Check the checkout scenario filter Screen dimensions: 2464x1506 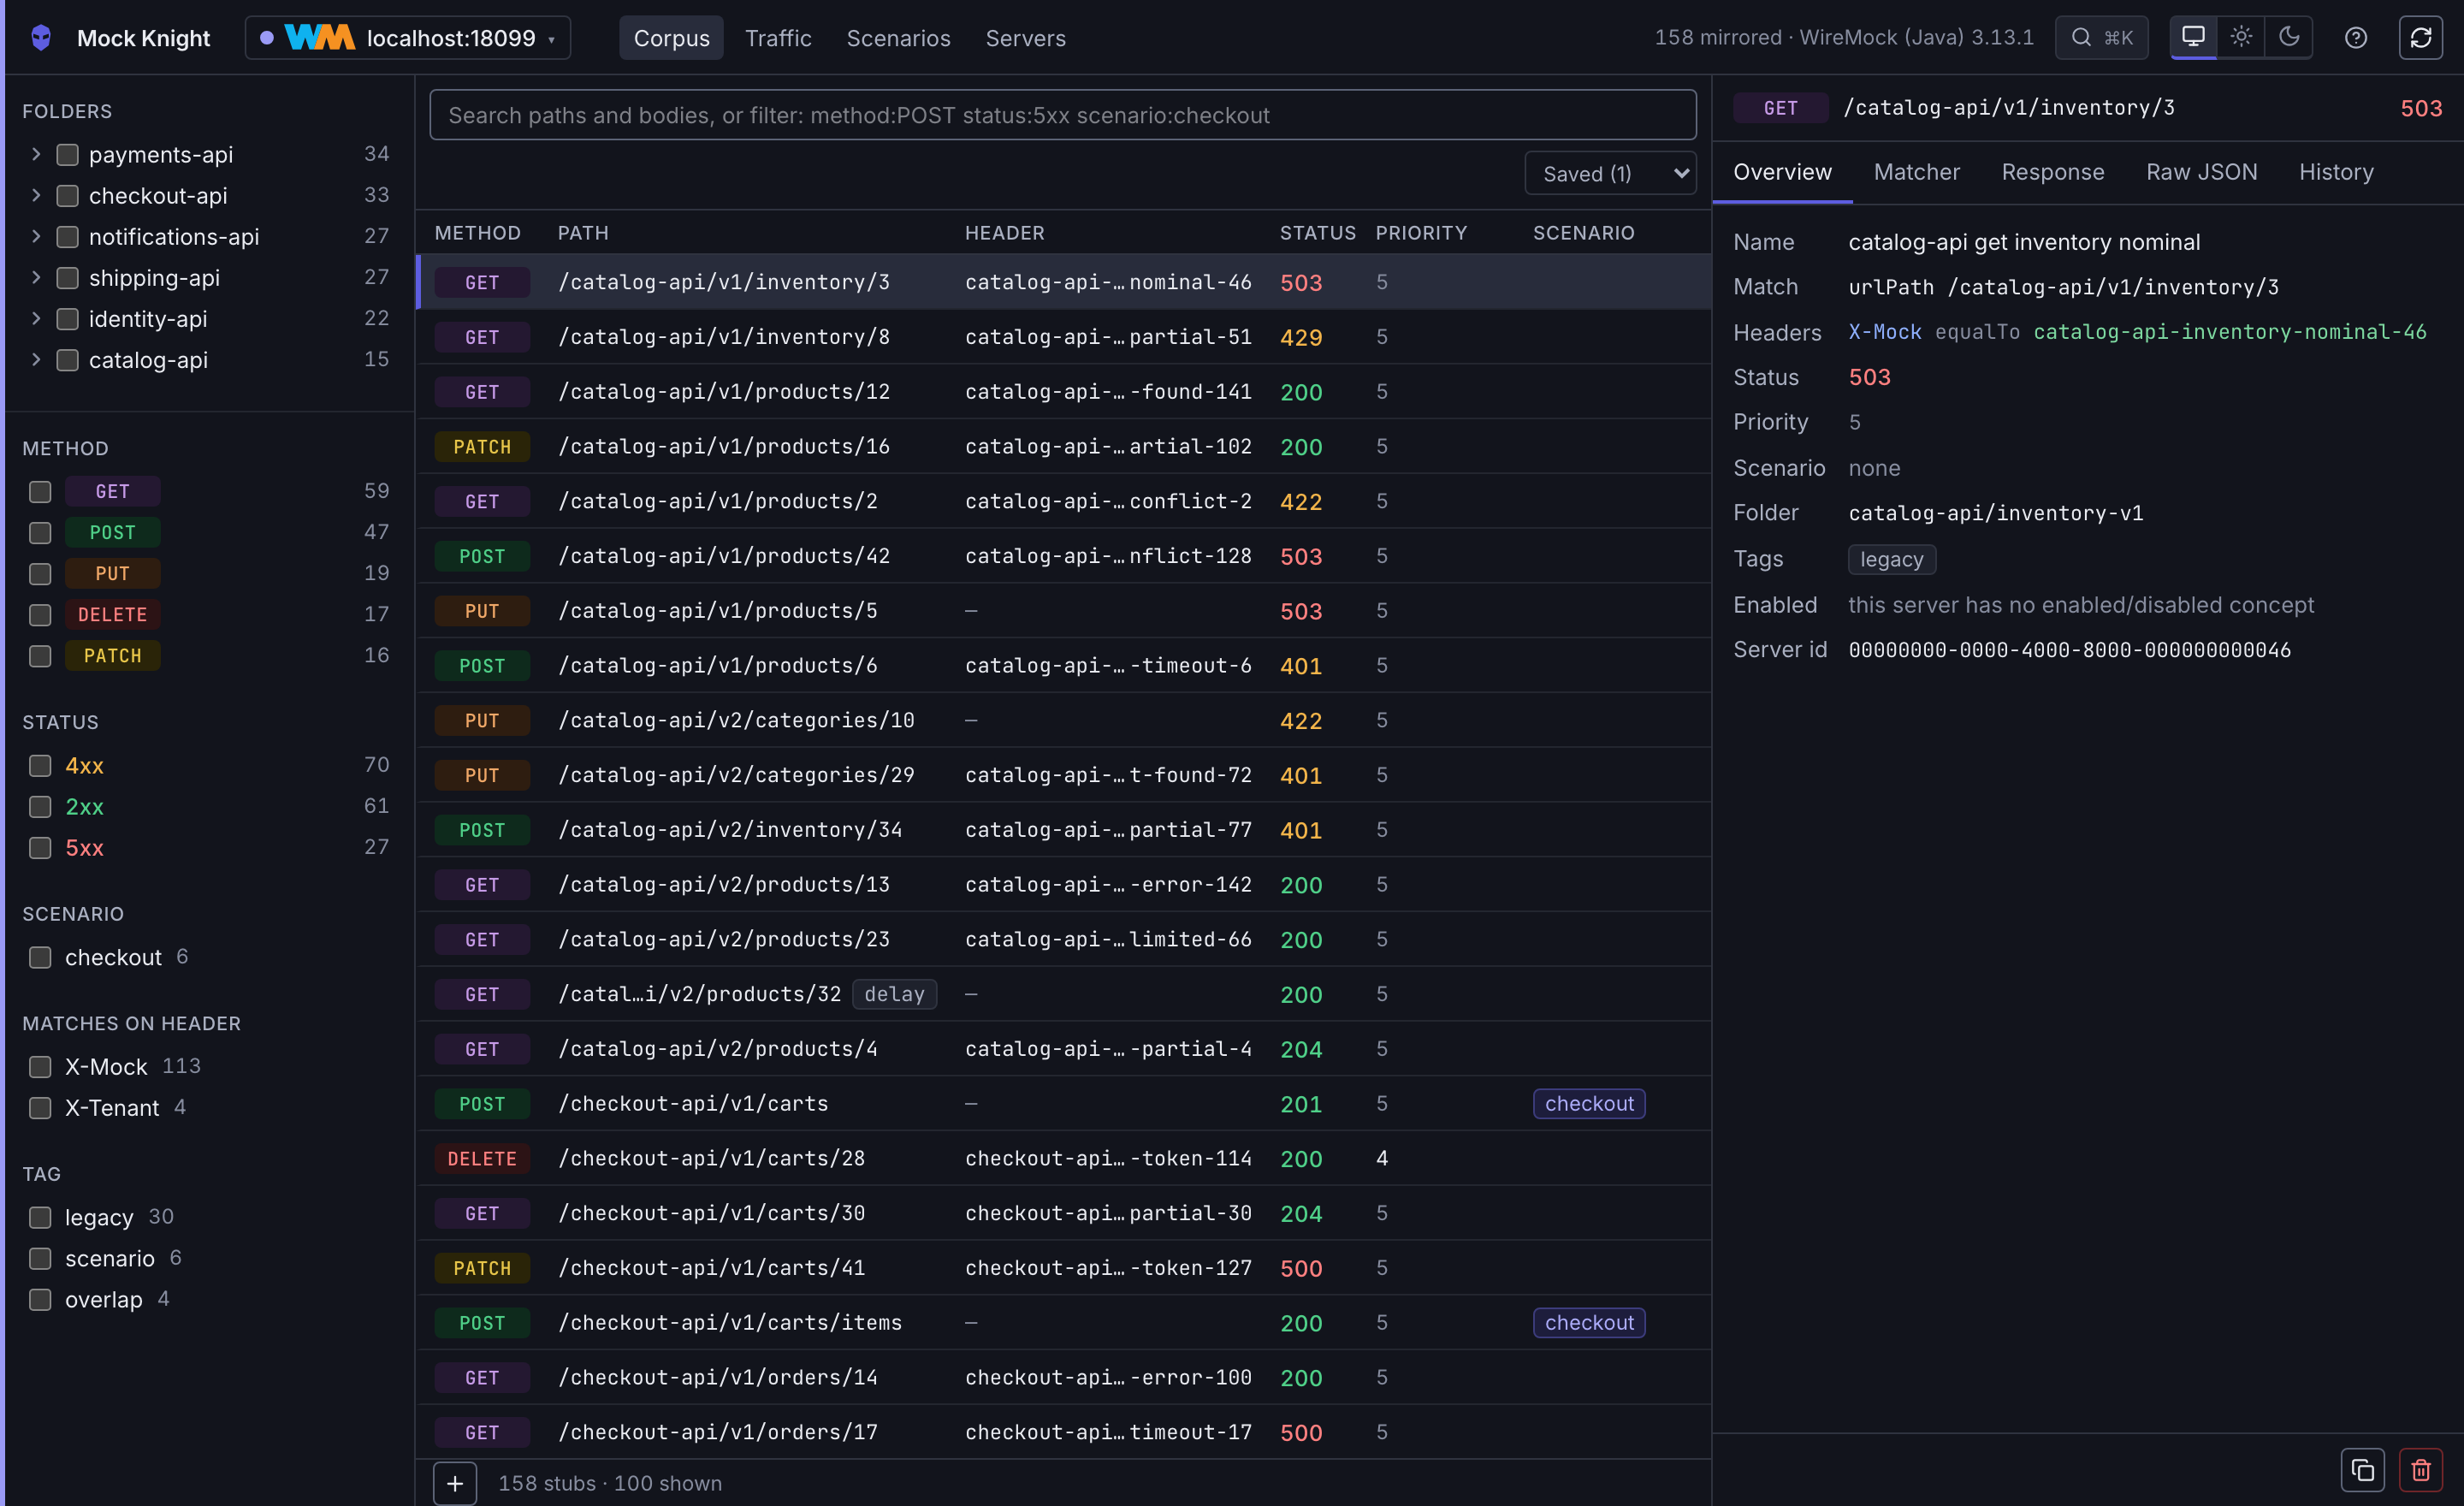tap(40, 958)
